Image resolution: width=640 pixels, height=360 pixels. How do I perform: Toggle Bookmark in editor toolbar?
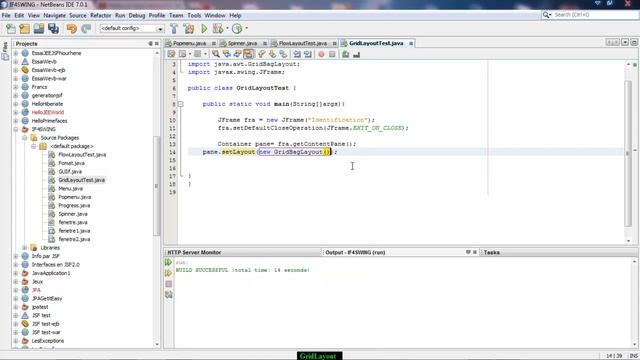click(283, 54)
